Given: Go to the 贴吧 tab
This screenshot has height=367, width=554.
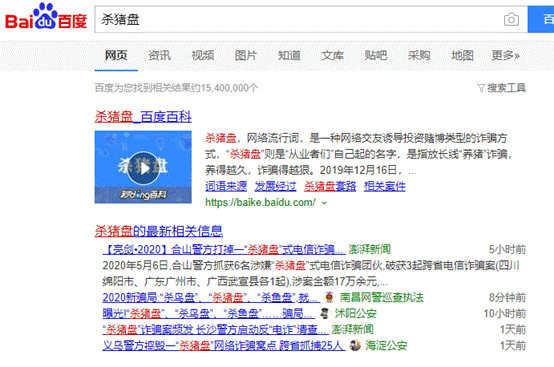Looking at the screenshot, I should pos(376,55).
